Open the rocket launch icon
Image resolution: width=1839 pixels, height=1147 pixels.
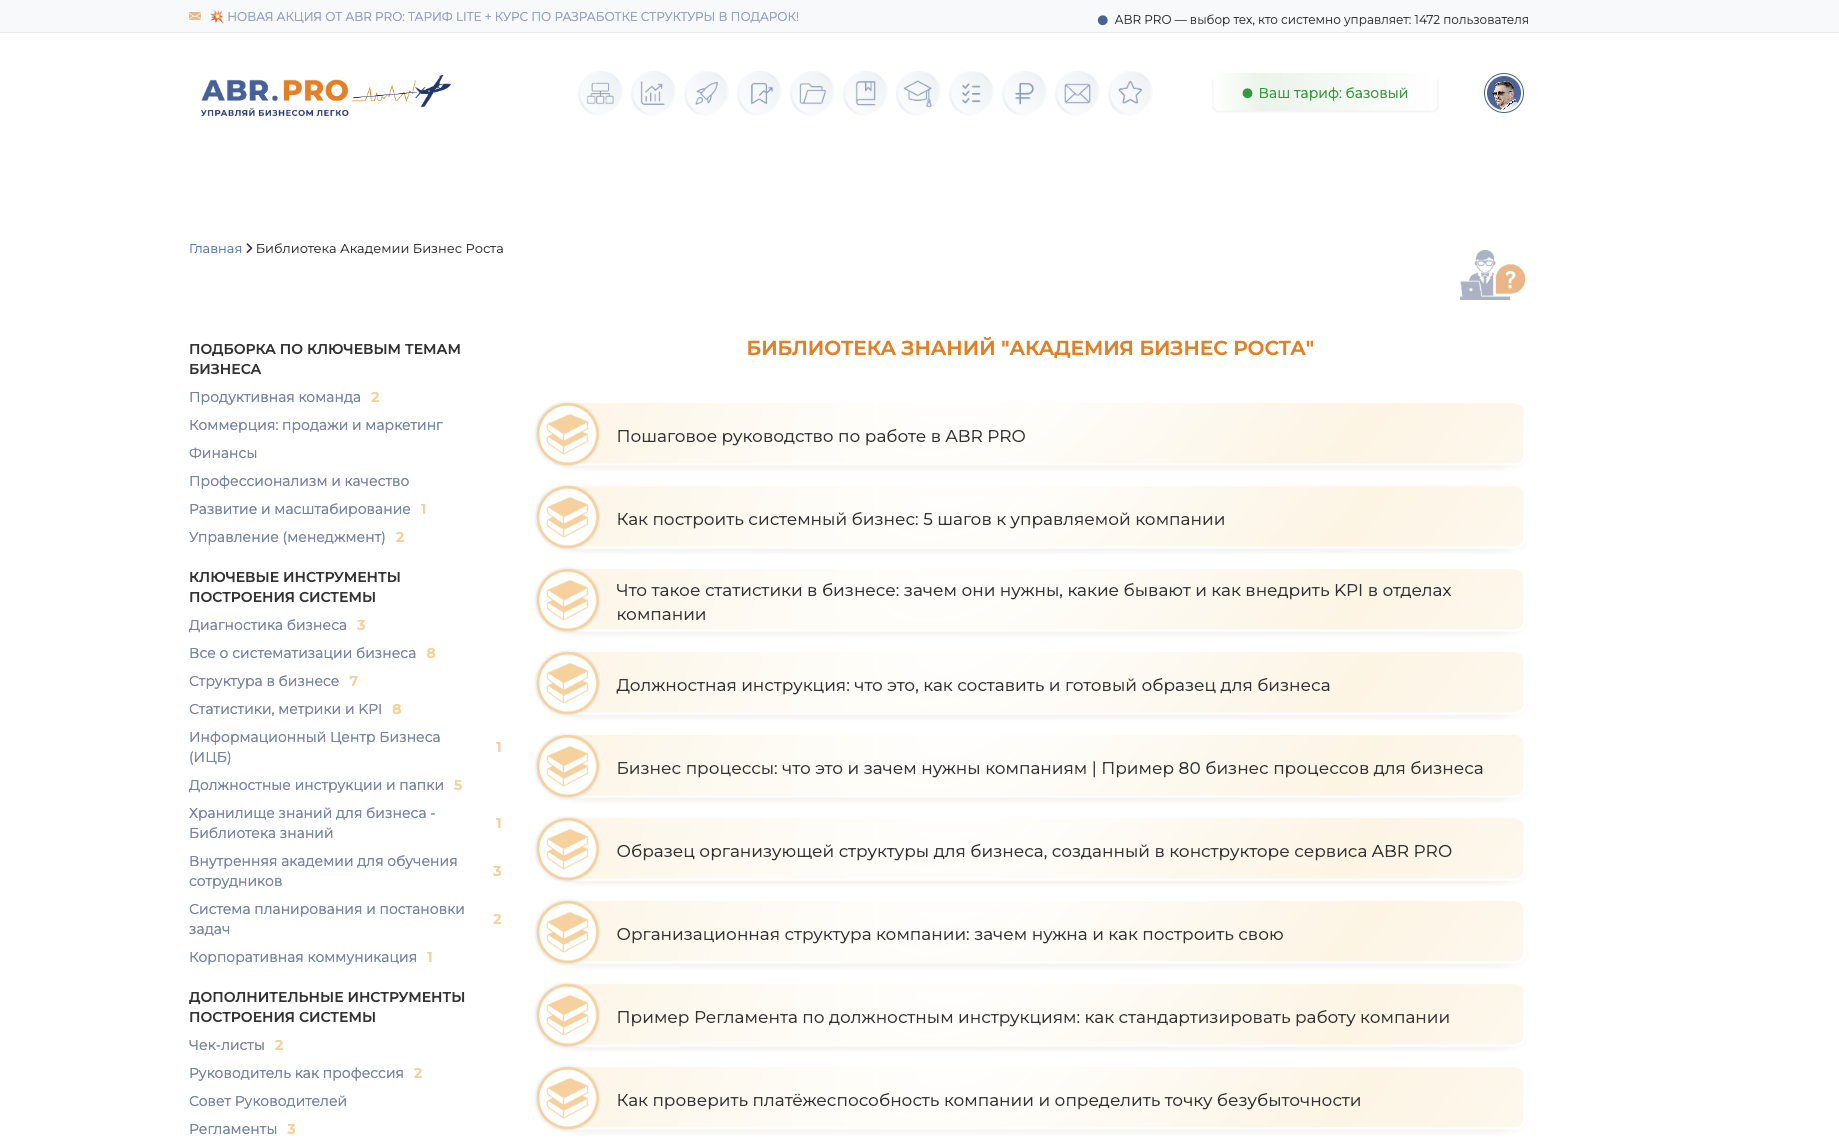(x=706, y=93)
